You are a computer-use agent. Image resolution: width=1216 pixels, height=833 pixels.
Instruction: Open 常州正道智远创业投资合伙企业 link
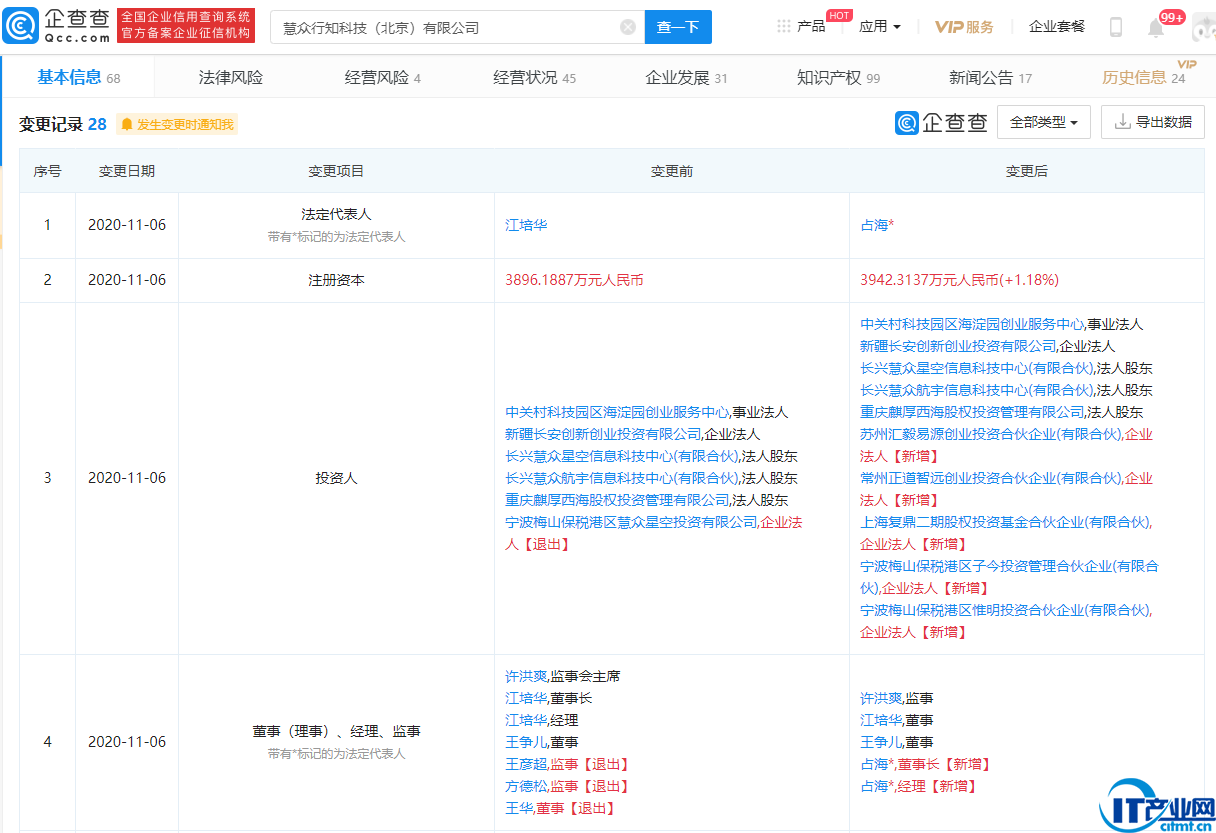[x=991, y=478]
